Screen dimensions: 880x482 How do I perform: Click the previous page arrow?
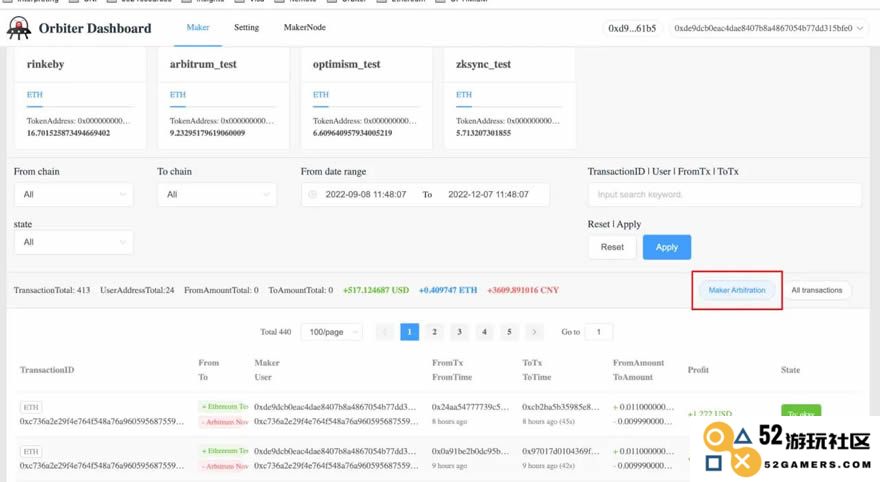click(384, 332)
